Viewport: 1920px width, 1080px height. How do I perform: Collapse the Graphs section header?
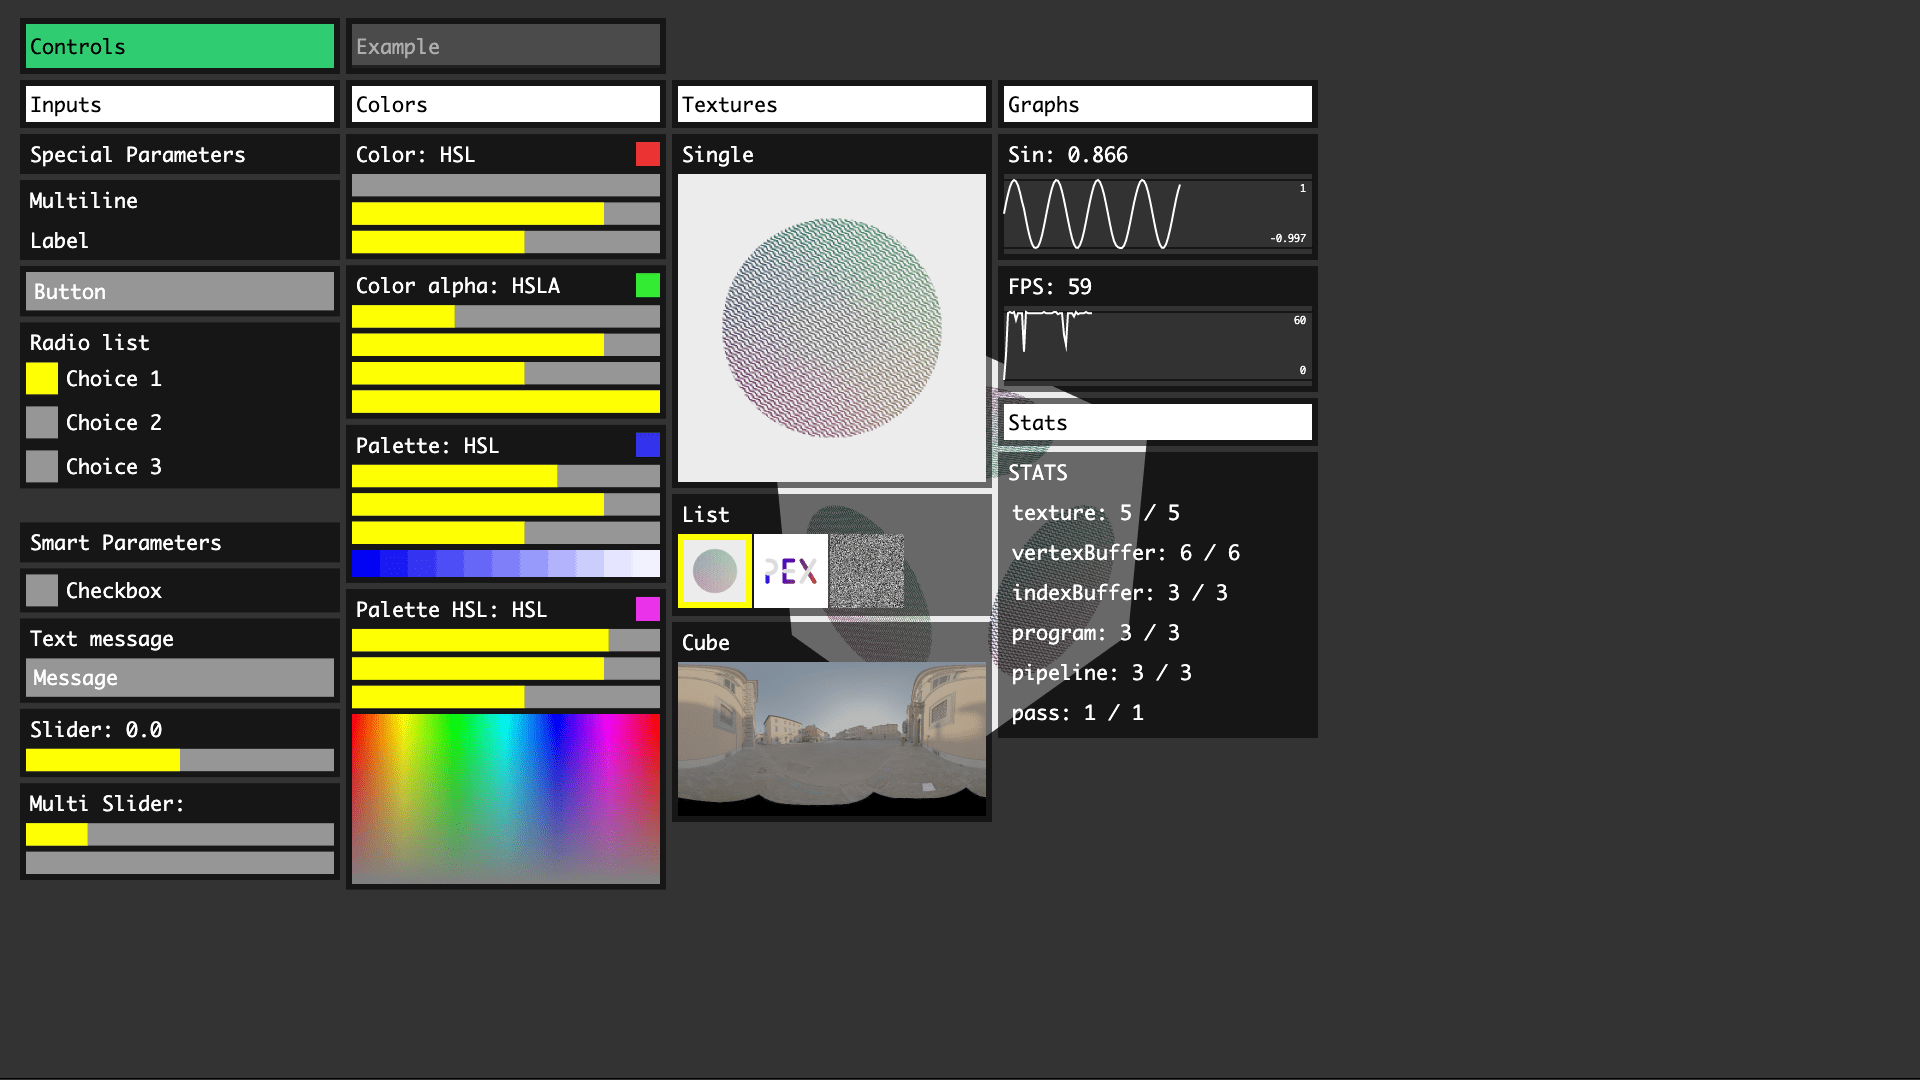click(x=1157, y=104)
